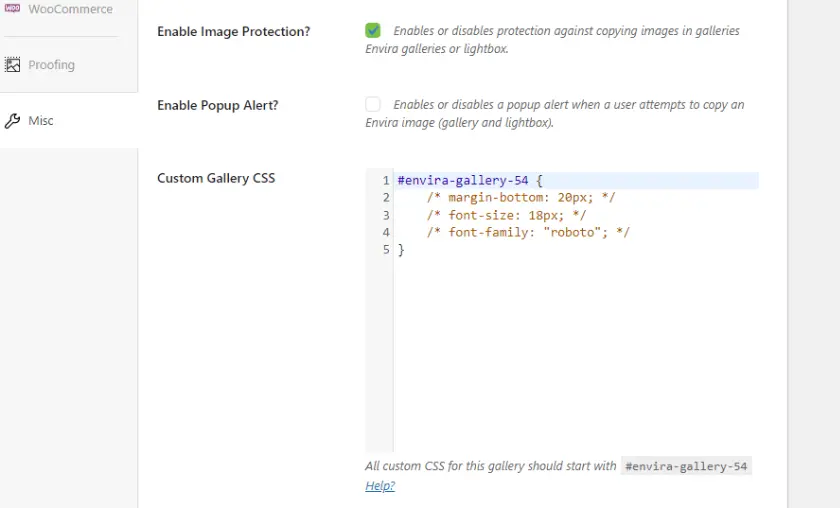
Task: Click the margin-bottom comment line
Action: (520, 198)
